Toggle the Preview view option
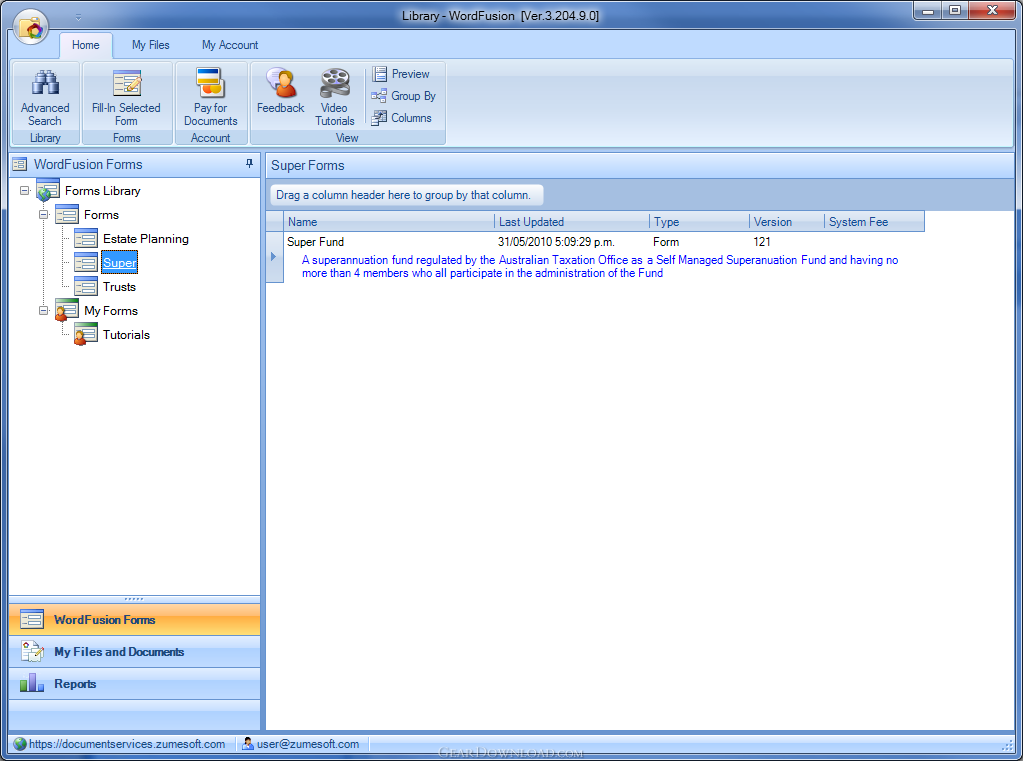 click(x=401, y=74)
